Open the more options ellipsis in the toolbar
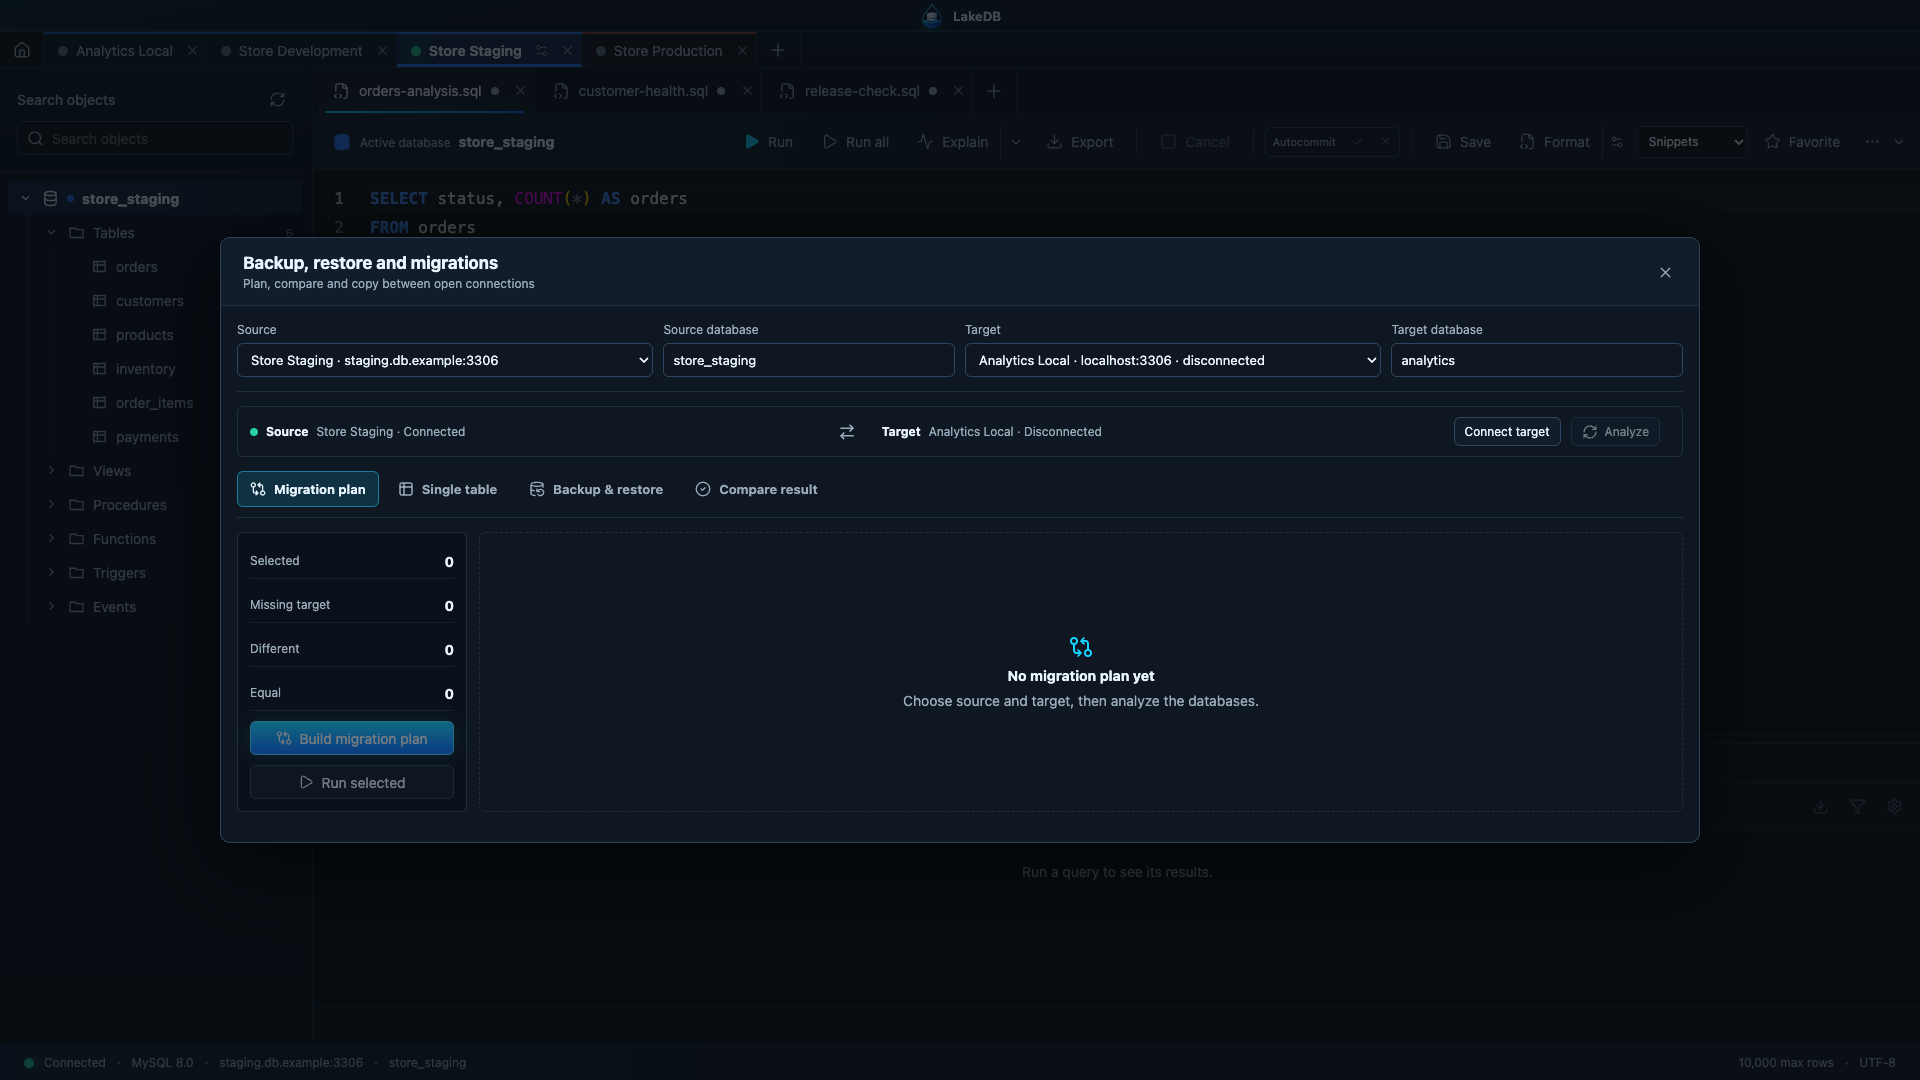 coord(1872,142)
